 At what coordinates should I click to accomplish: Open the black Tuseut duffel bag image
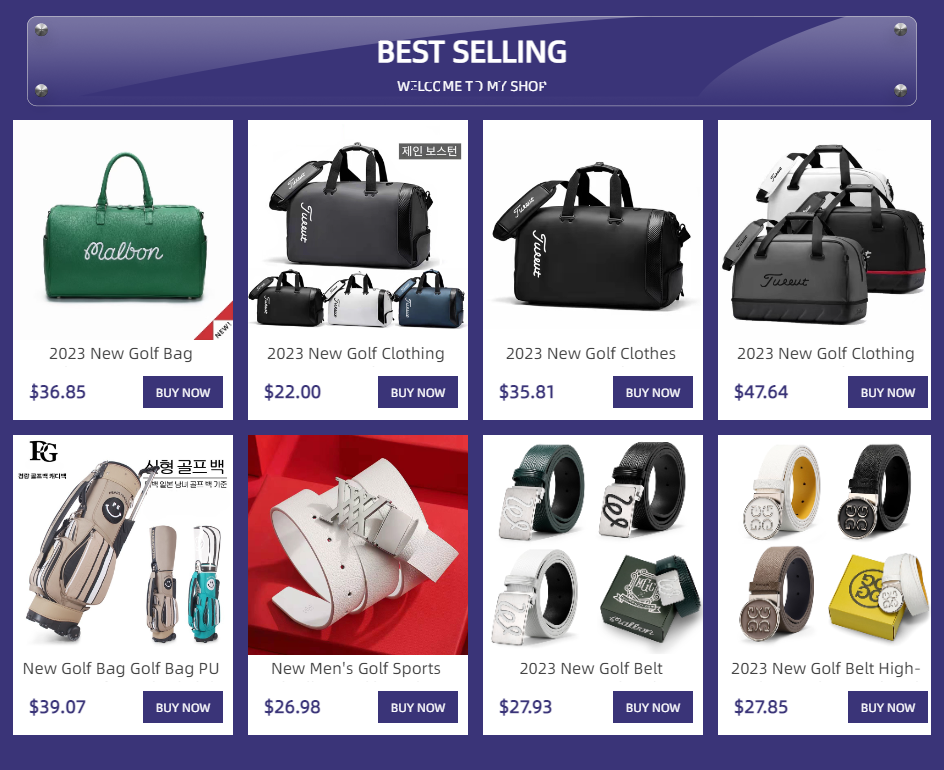pyautogui.click(x=592, y=230)
